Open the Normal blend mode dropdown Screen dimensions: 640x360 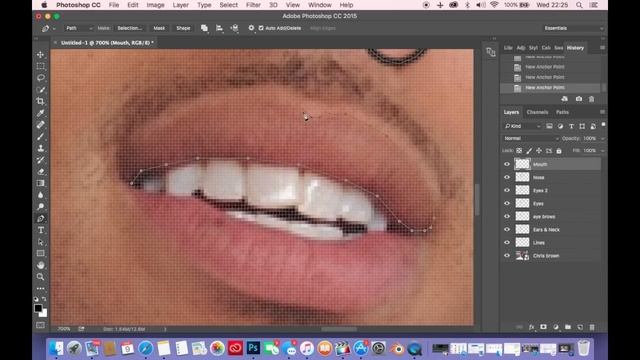(531, 138)
